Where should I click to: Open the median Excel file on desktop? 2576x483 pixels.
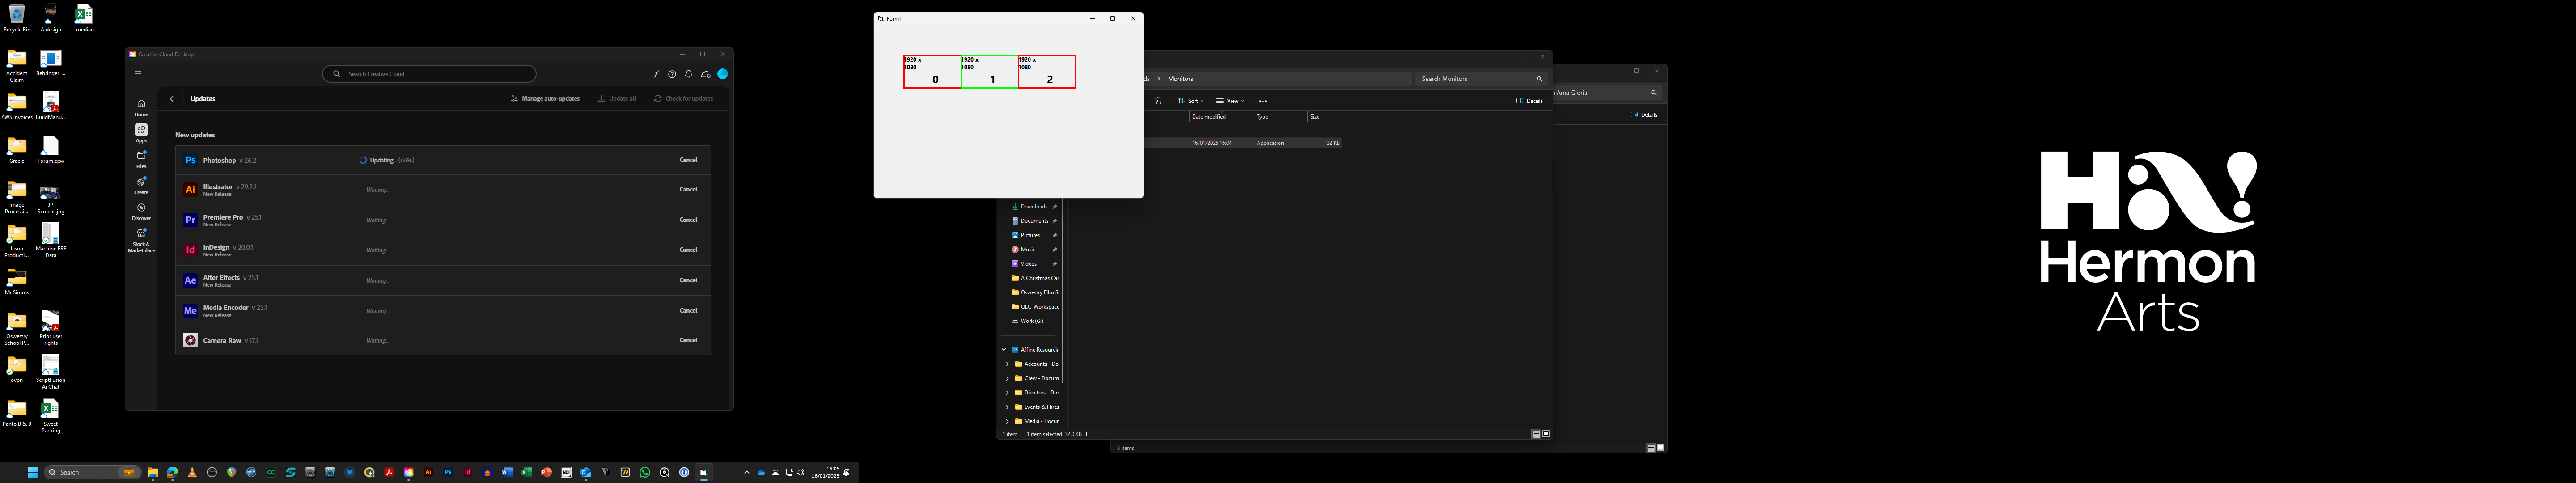pyautogui.click(x=84, y=18)
